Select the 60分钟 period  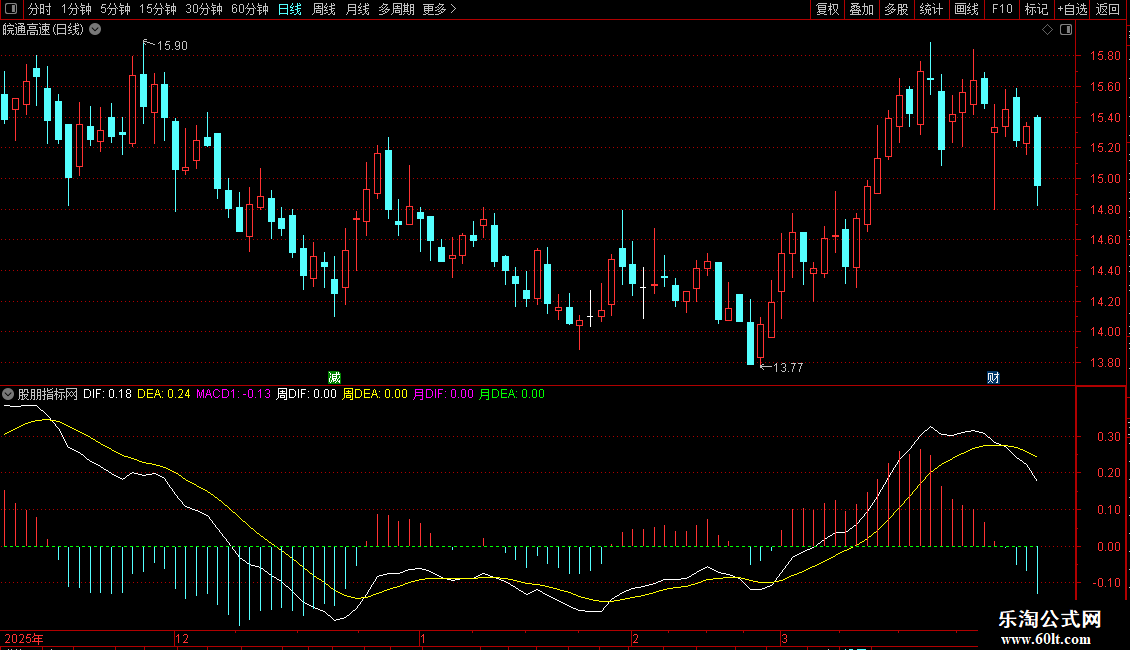[x=250, y=9]
